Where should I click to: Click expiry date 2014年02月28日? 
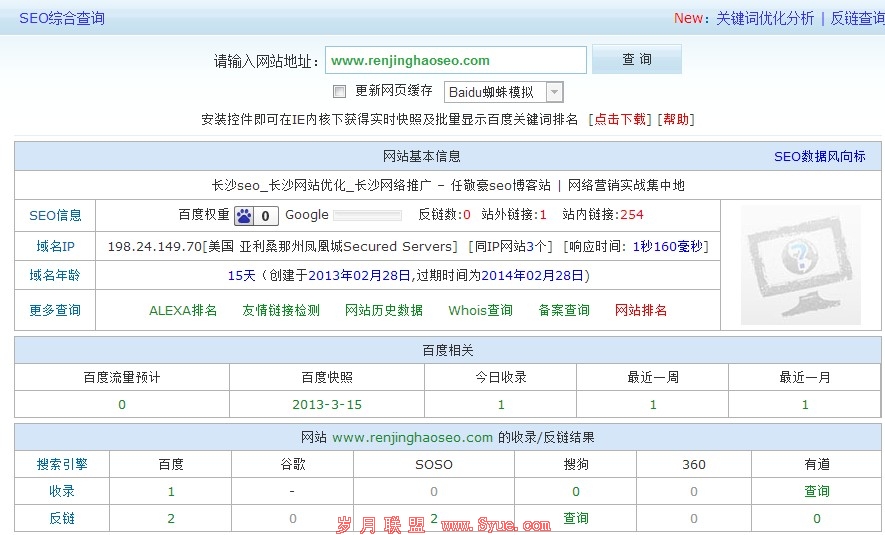tap(532, 275)
